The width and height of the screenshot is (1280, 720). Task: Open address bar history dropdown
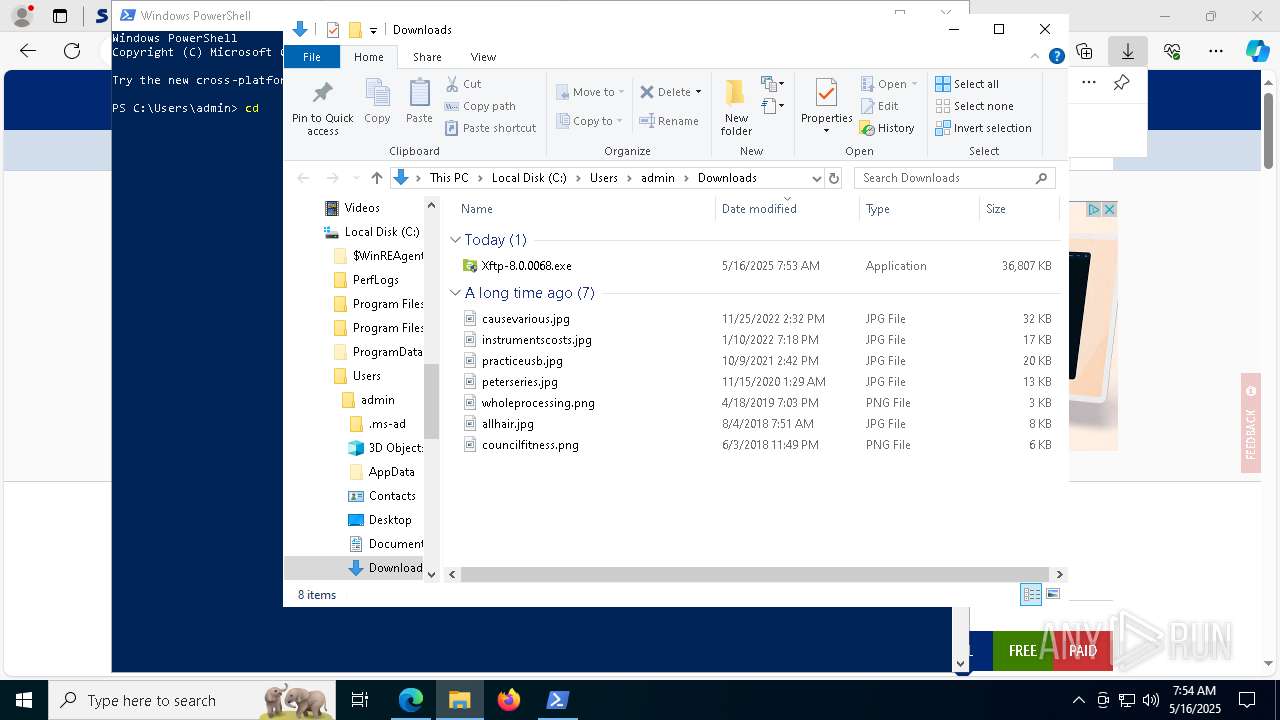816,178
